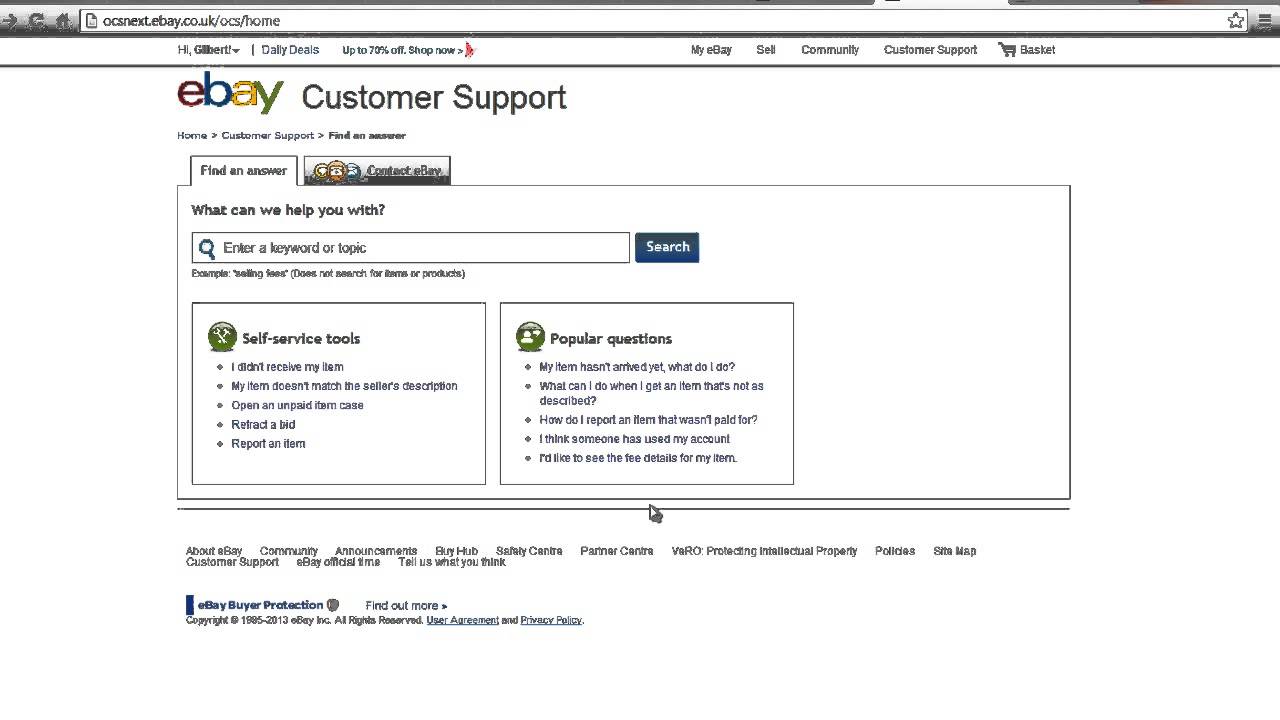Click the Basket link

[1037, 50]
